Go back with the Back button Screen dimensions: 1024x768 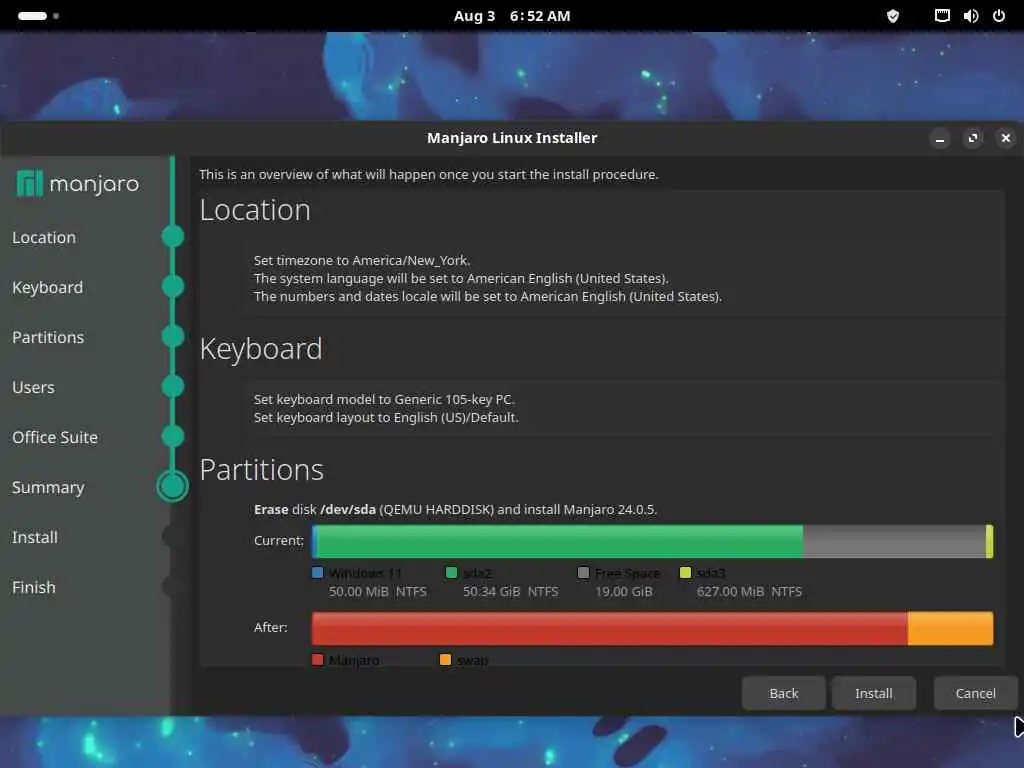pos(783,693)
